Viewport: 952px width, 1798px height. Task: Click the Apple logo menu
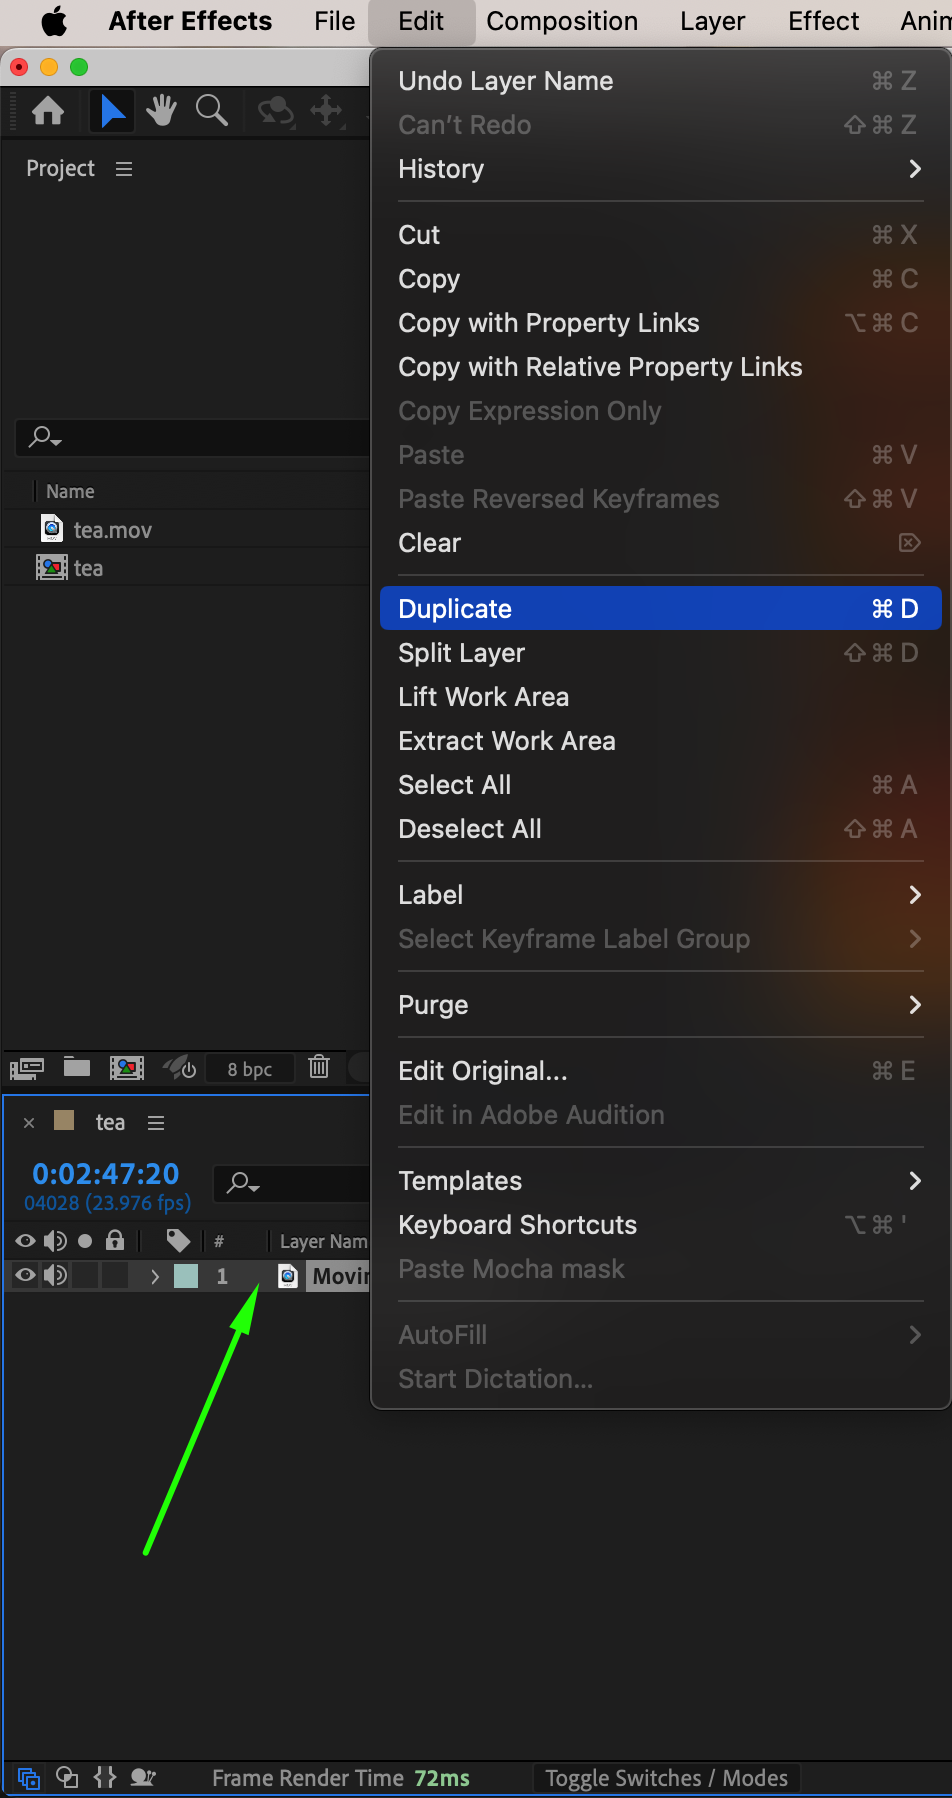tap(54, 21)
